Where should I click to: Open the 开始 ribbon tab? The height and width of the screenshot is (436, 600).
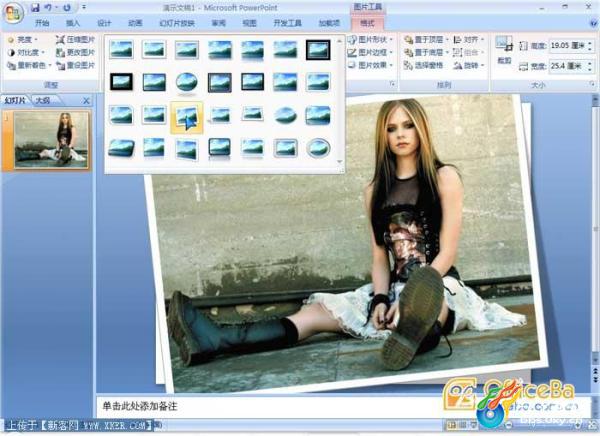click(42, 23)
